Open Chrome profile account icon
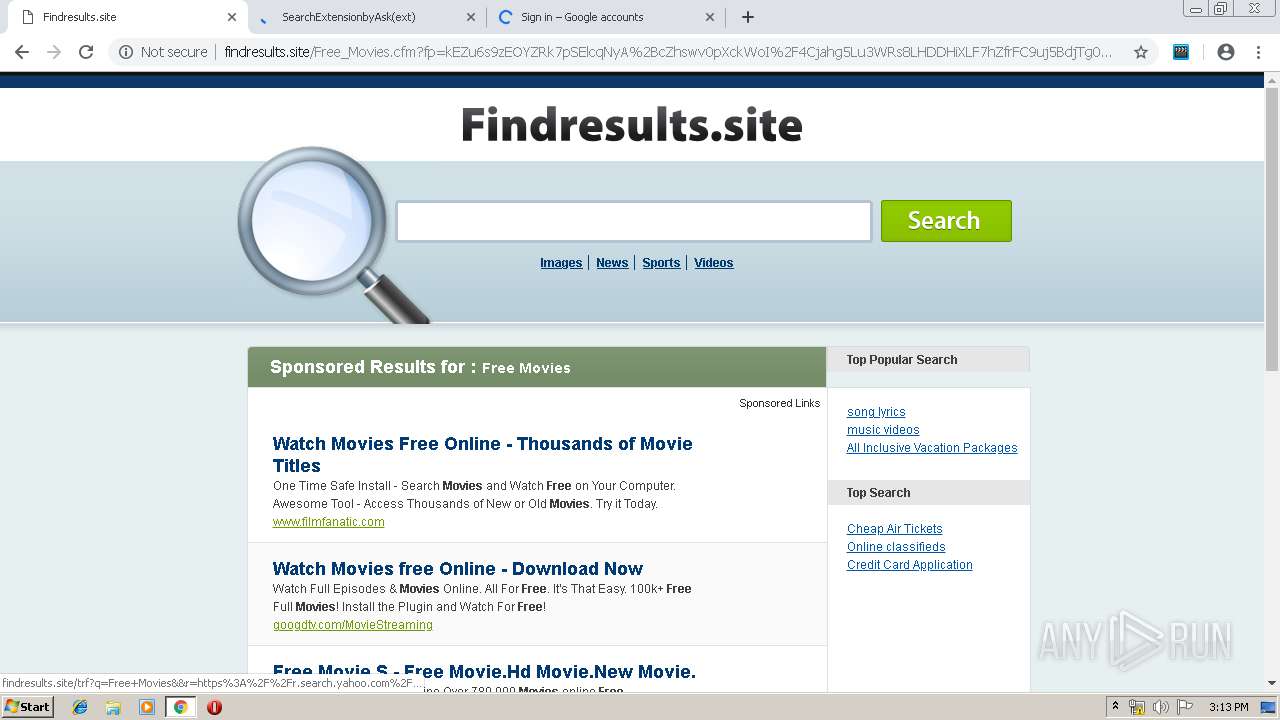 pyautogui.click(x=1226, y=52)
